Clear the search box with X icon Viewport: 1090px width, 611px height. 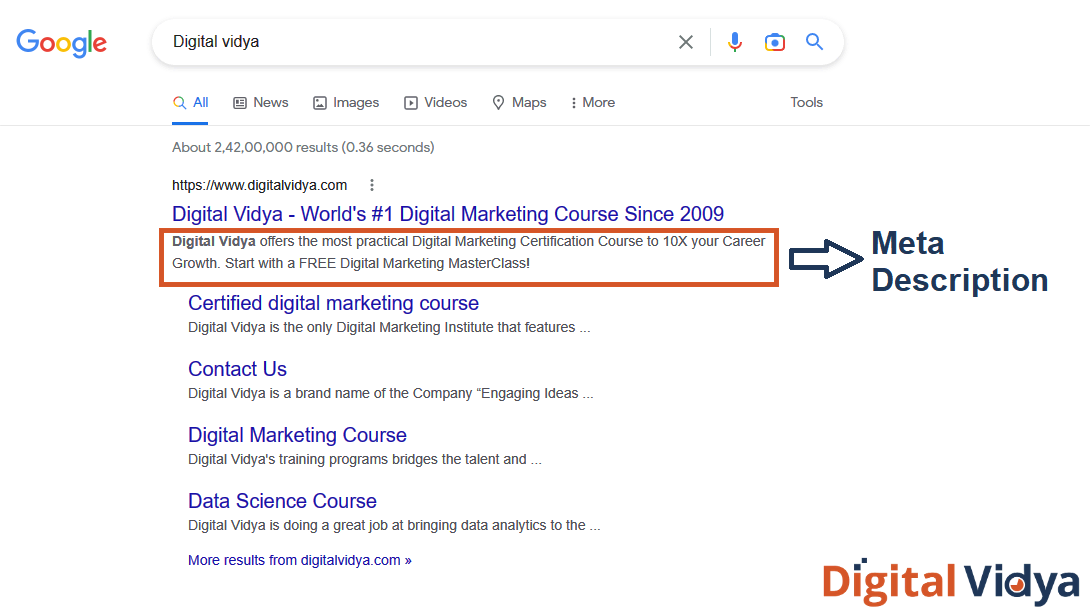coord(685,42)
